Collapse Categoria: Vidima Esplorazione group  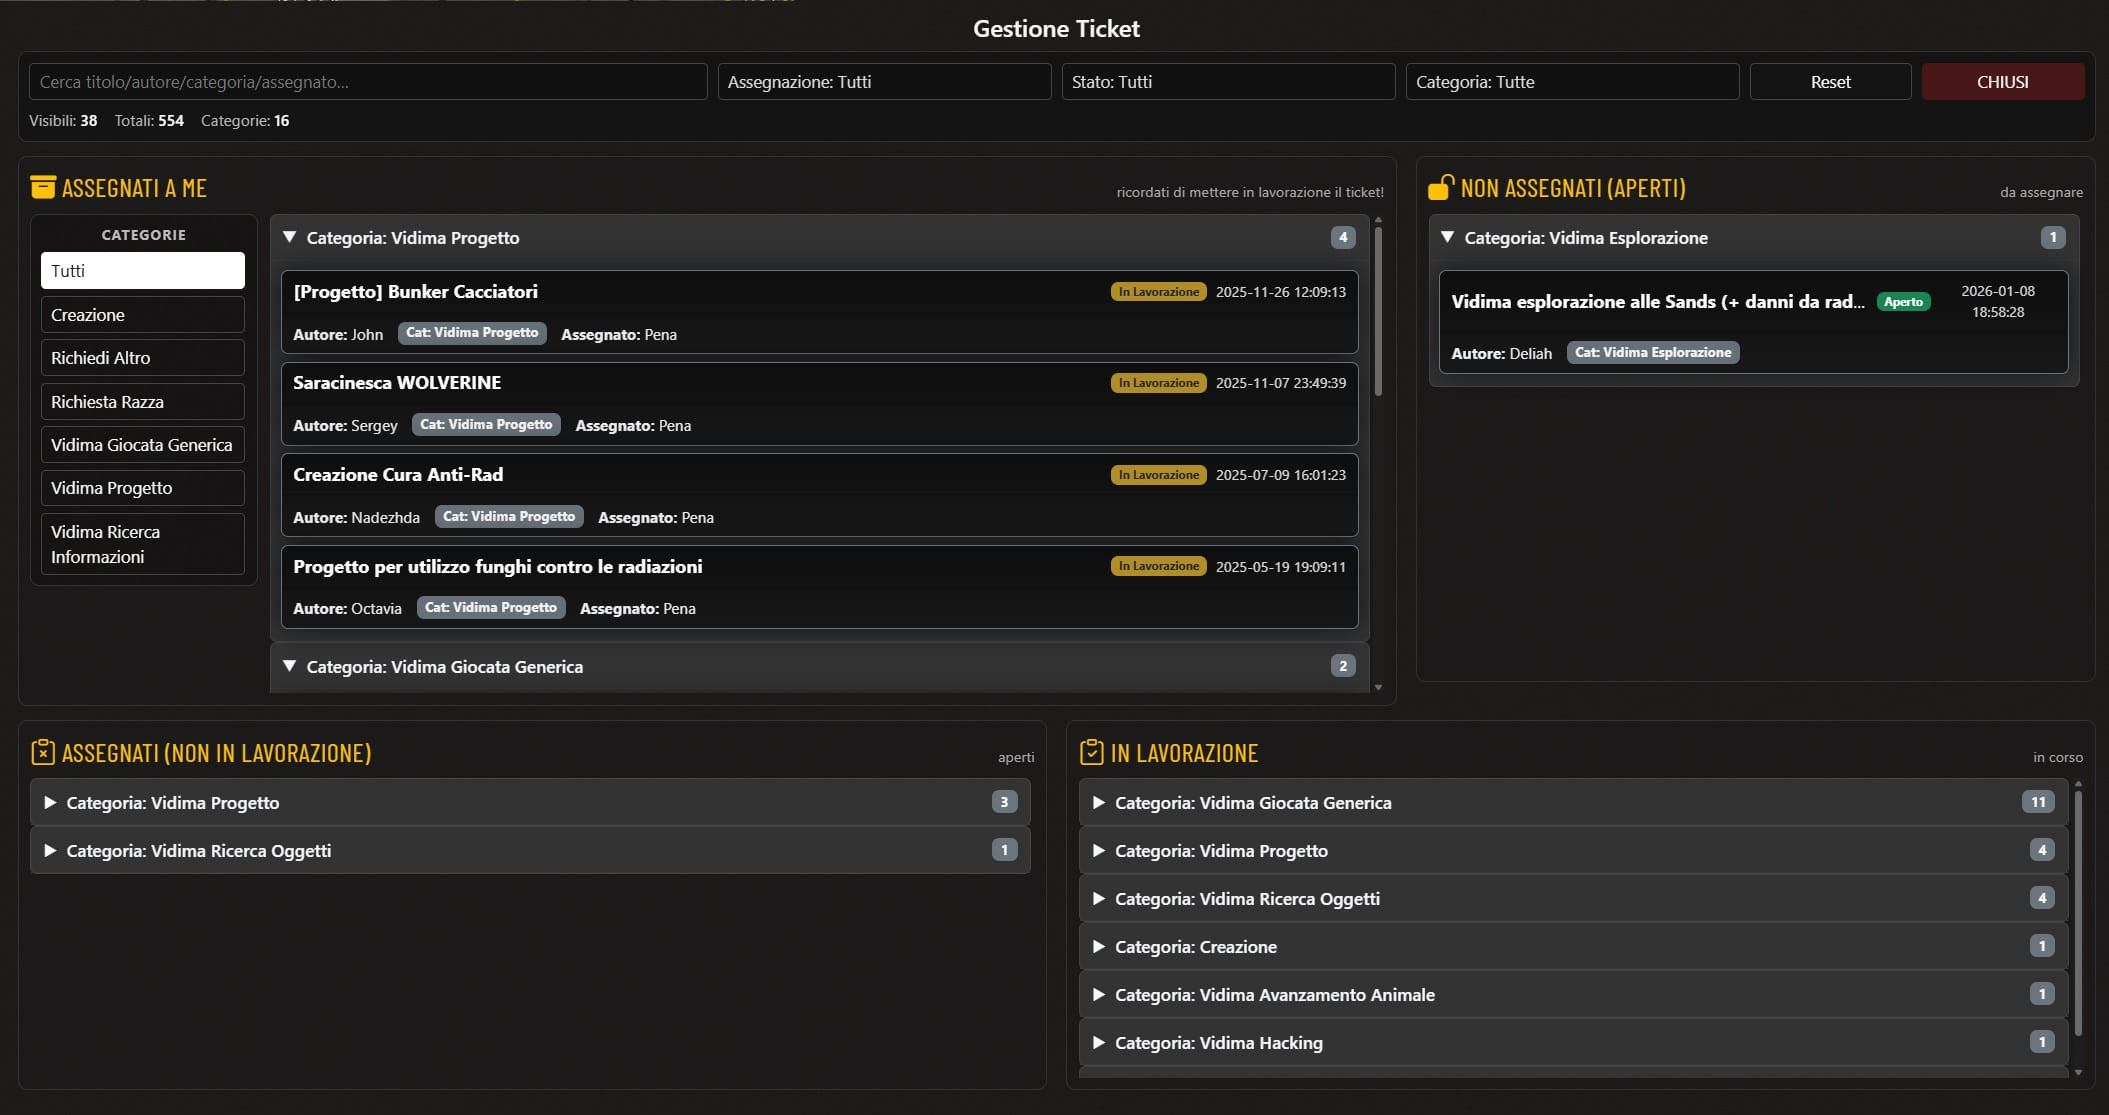coord(1754,238)
